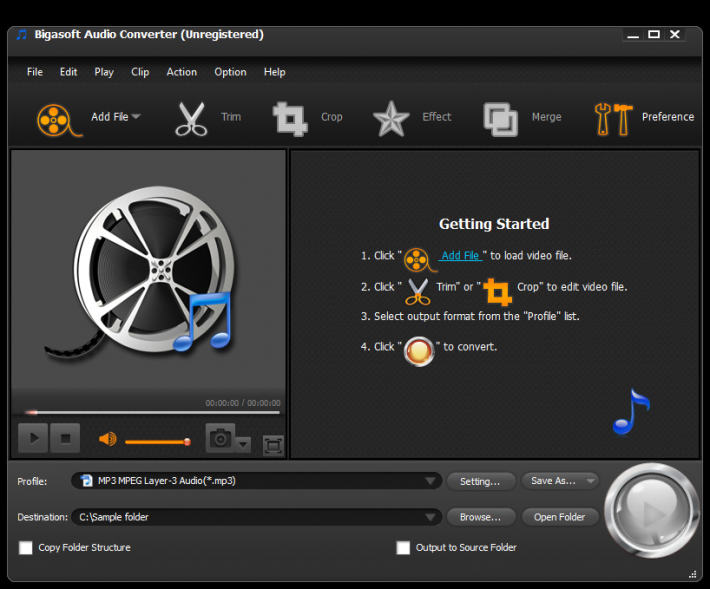Mute audio using the speaker icon

click(108, 439)
